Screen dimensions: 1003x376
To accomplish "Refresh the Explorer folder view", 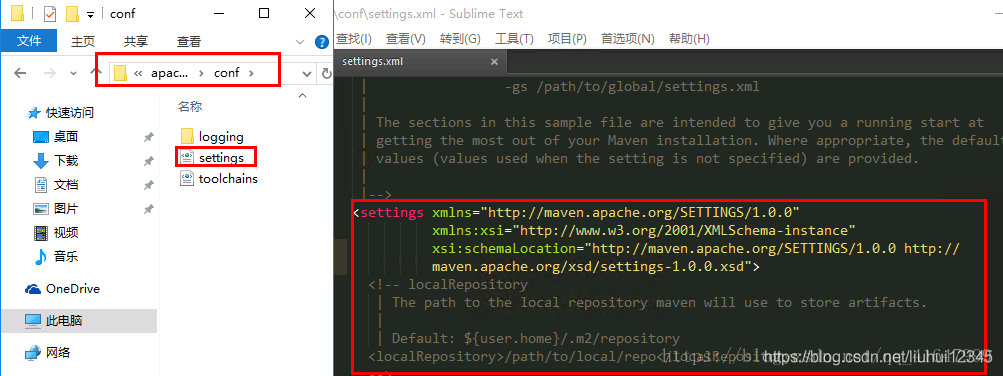I will (x=326, y=74).
